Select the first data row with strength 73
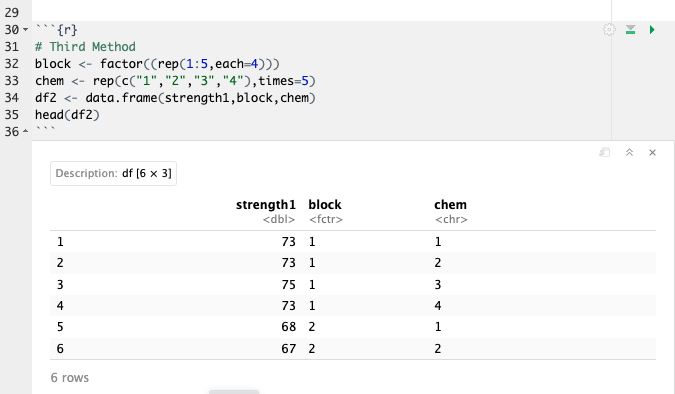The height and width of the screenshot is (394, 675). click(353, 242)
